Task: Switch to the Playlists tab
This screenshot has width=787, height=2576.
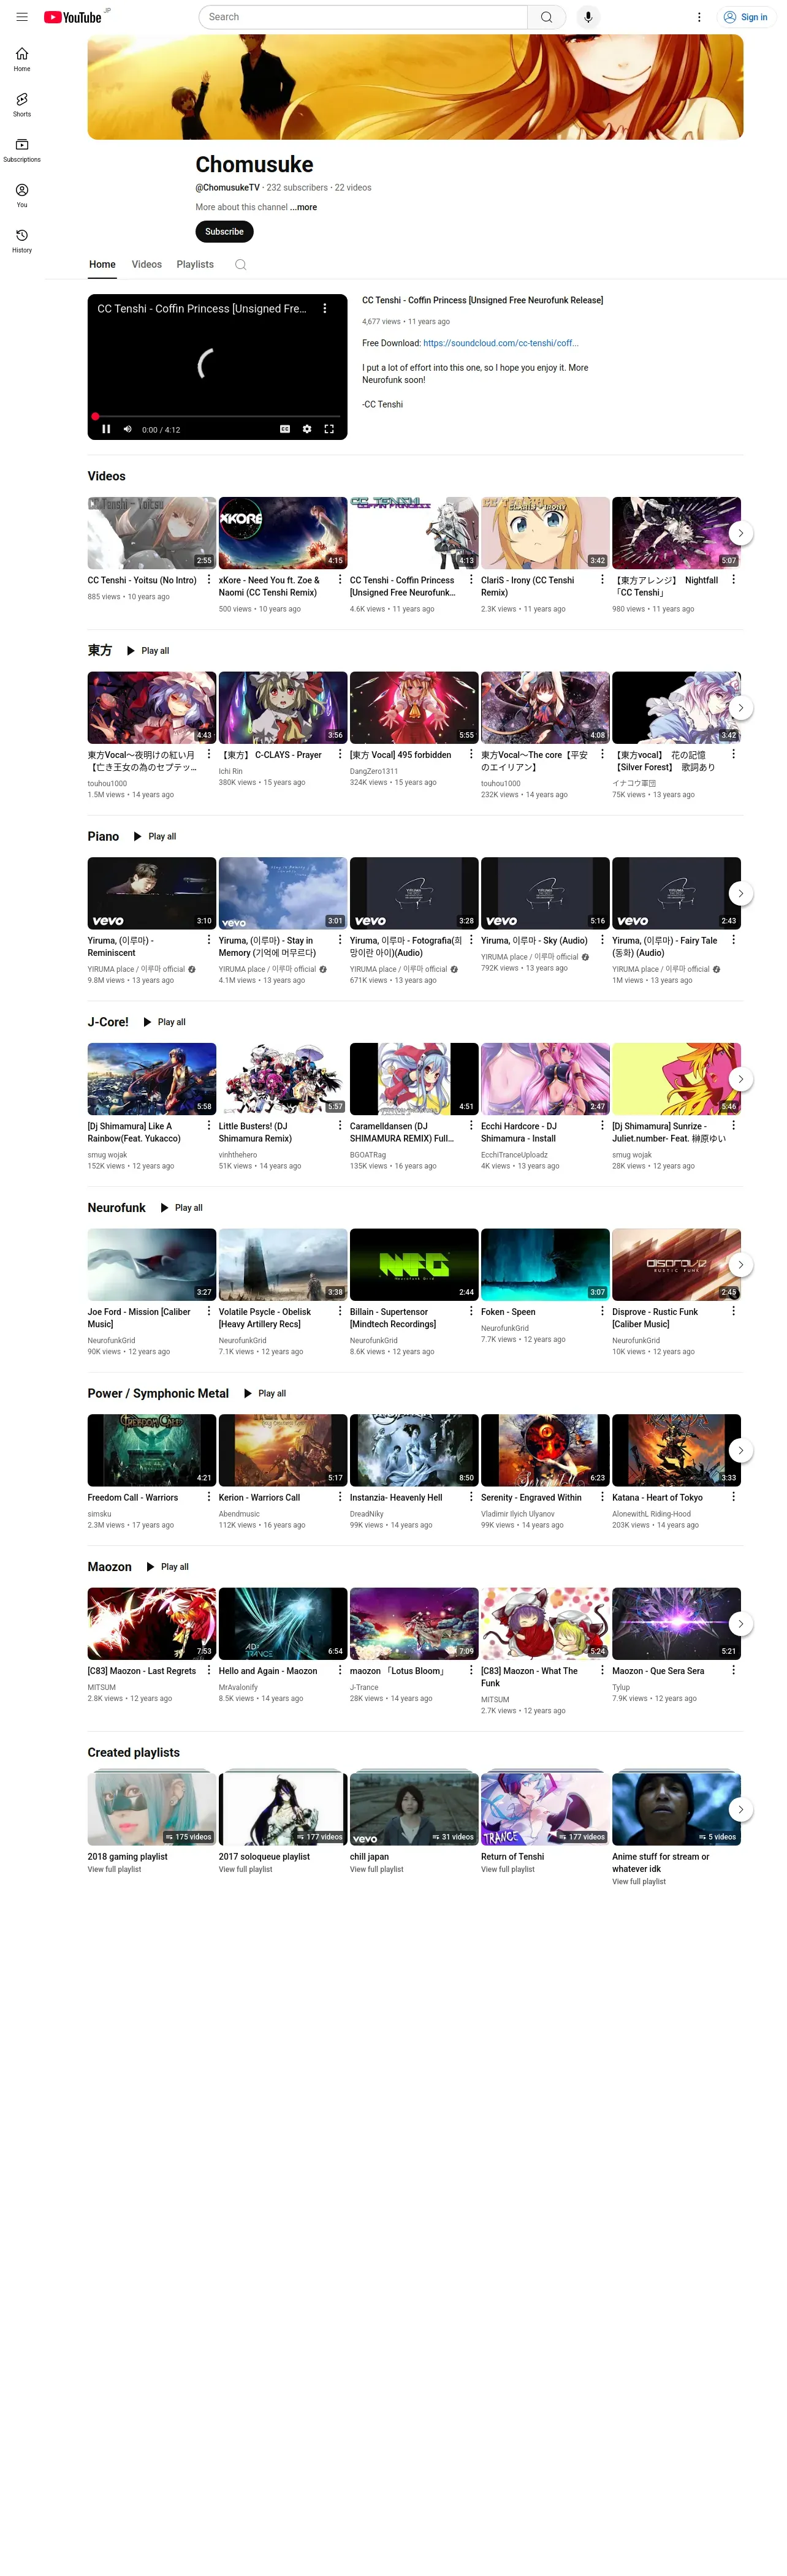Action: click(195, 265)
